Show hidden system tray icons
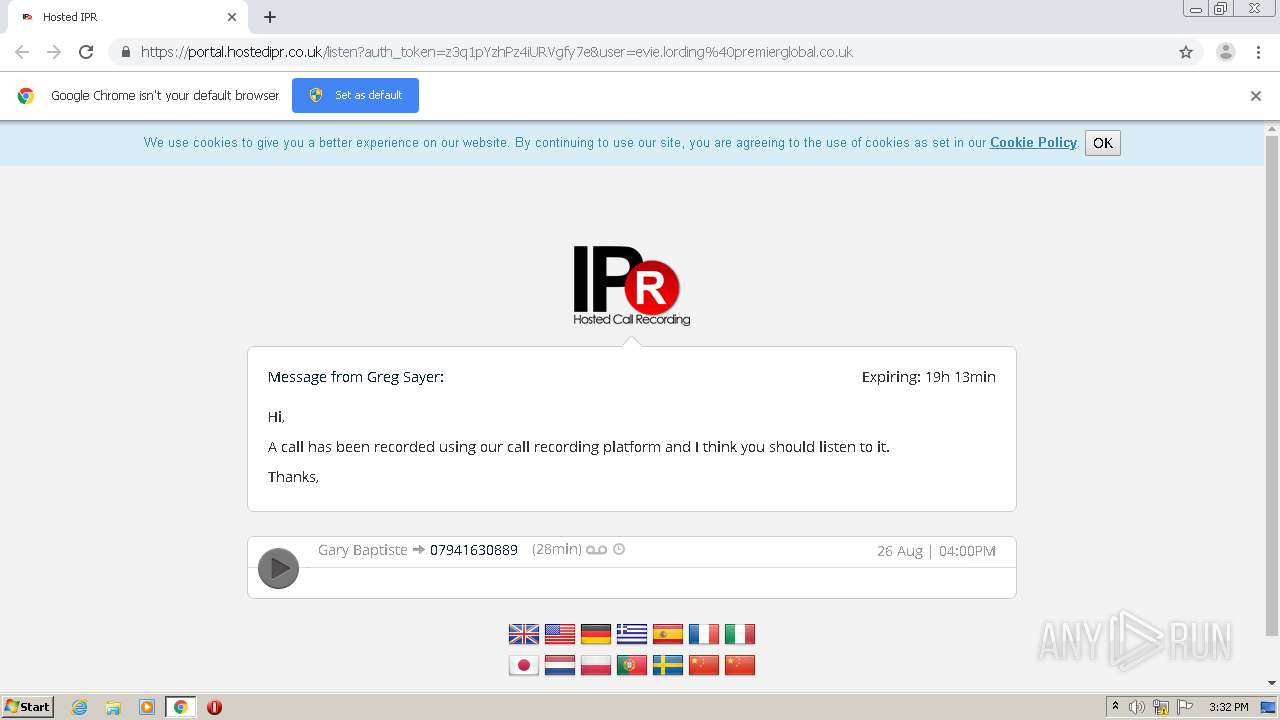Screen dimensions: 1280x720 click(x=1115, y=707)
